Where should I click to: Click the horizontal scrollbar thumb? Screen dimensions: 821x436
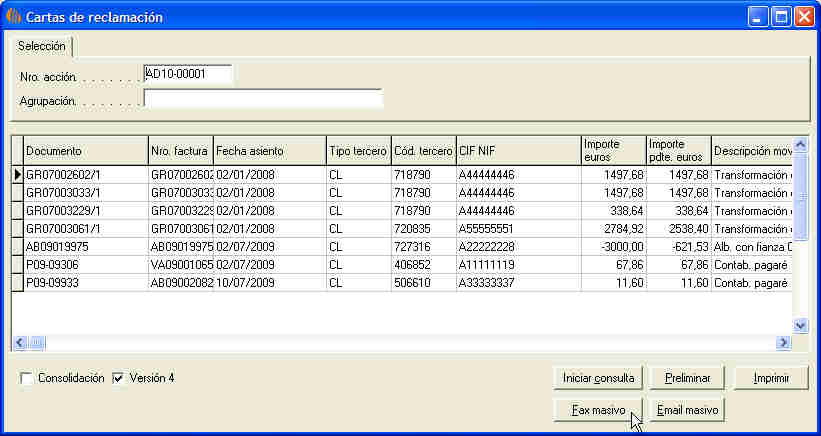[37, 343]
